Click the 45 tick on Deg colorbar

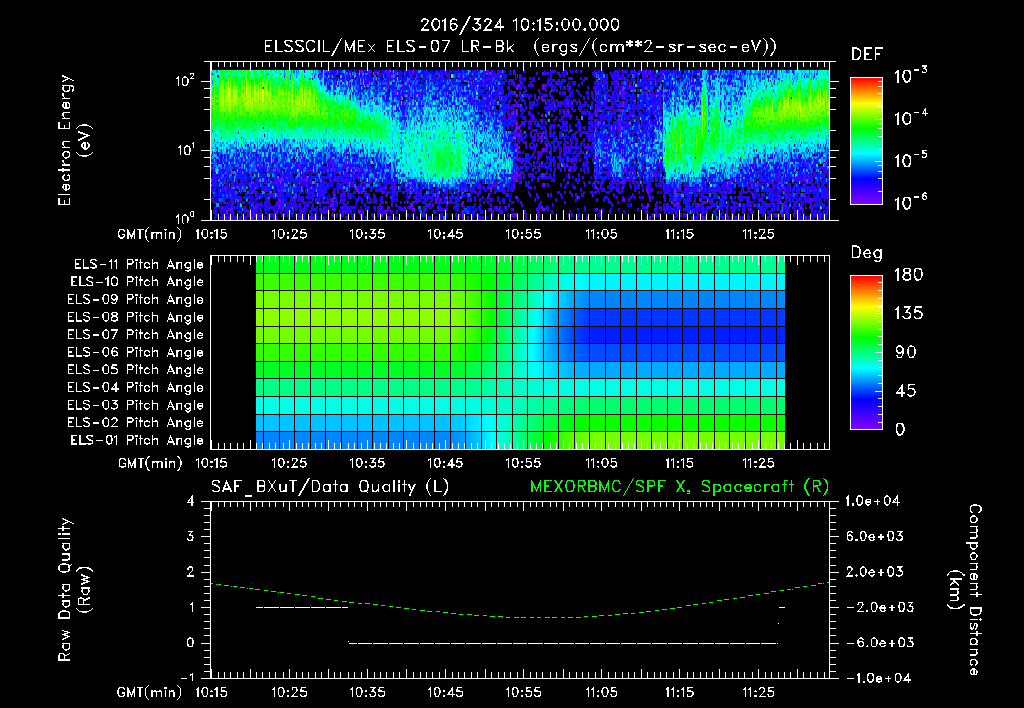click(905, 391)
